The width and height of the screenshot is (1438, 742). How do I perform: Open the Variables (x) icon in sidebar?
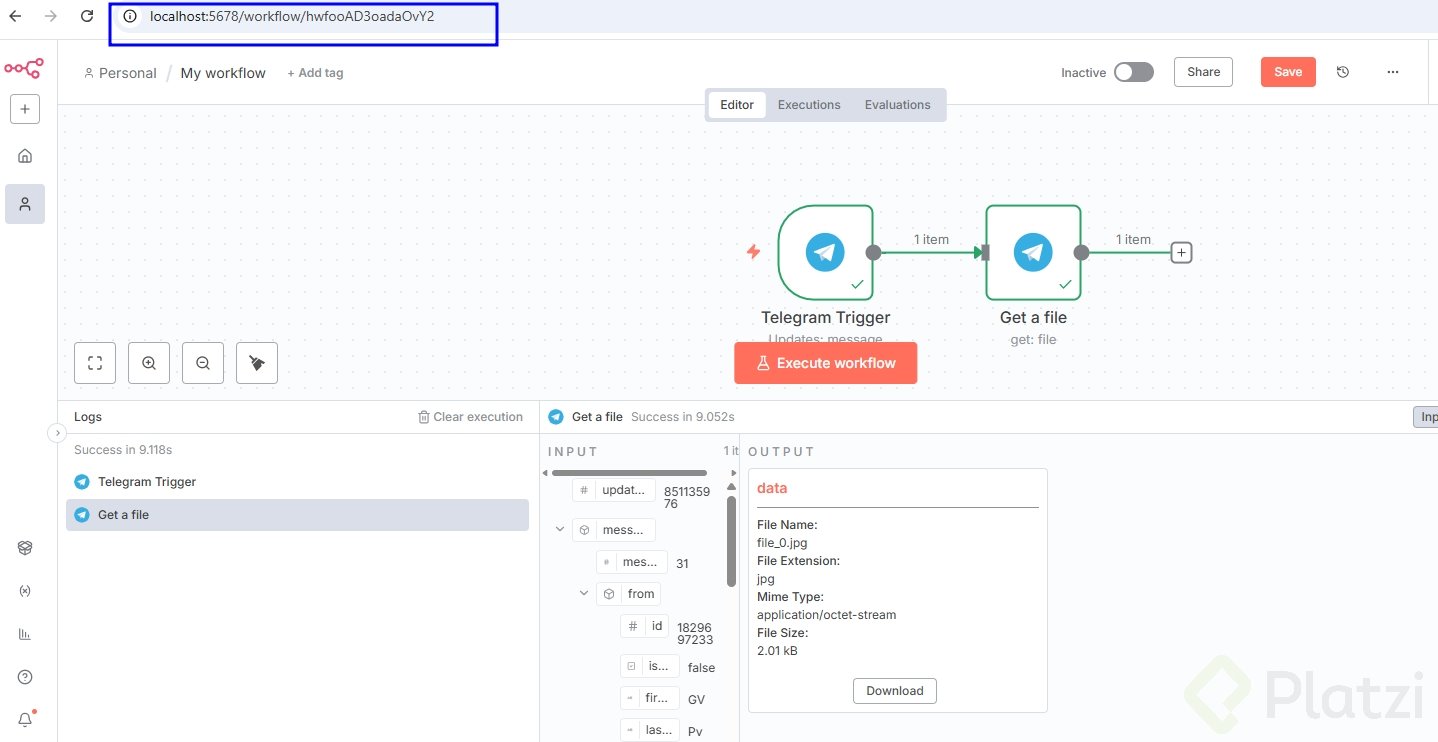pos(25,591)
